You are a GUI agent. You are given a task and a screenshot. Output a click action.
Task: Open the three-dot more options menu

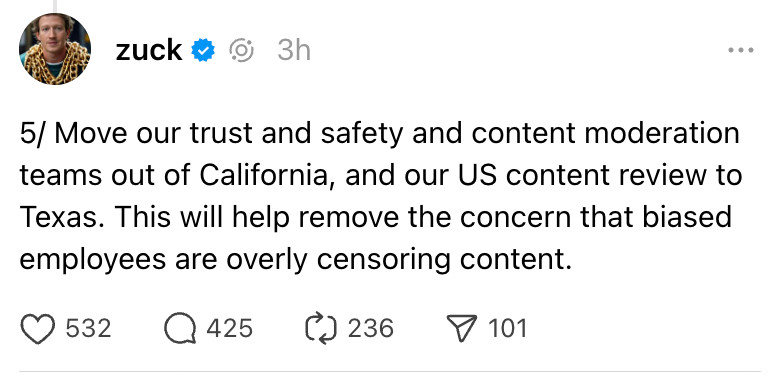[x=741, y=50]
